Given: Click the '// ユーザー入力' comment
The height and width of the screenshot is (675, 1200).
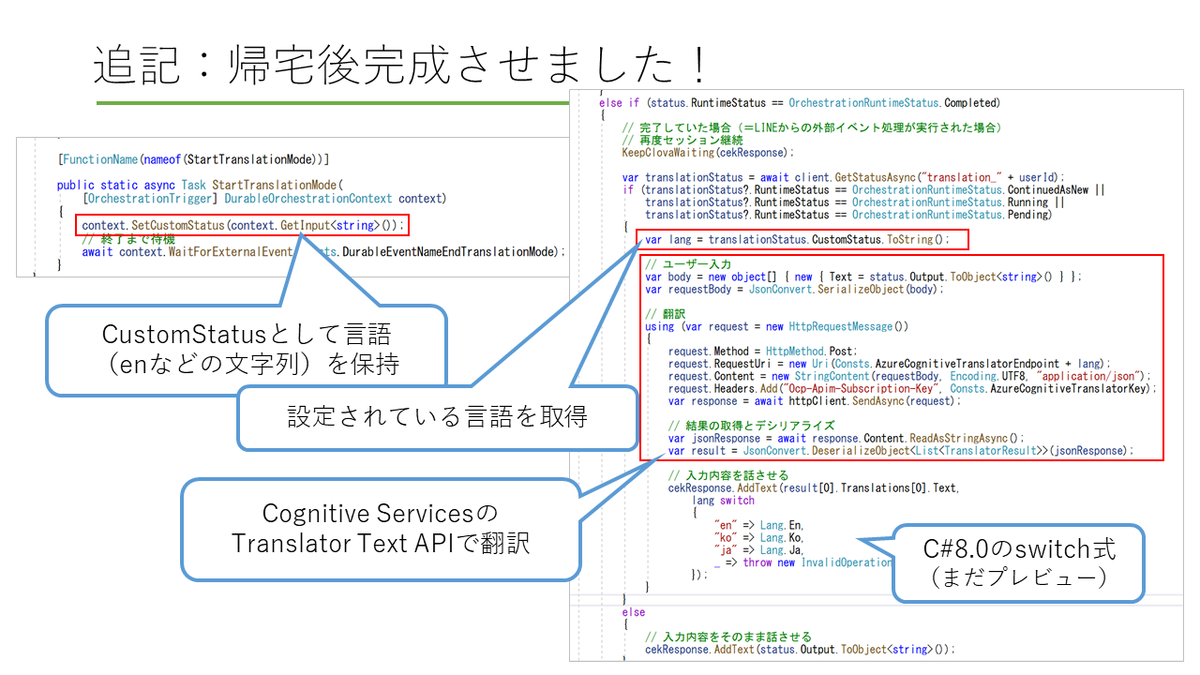Looking at the screenshot, I should pyautogui.click(x=687, y=264).
